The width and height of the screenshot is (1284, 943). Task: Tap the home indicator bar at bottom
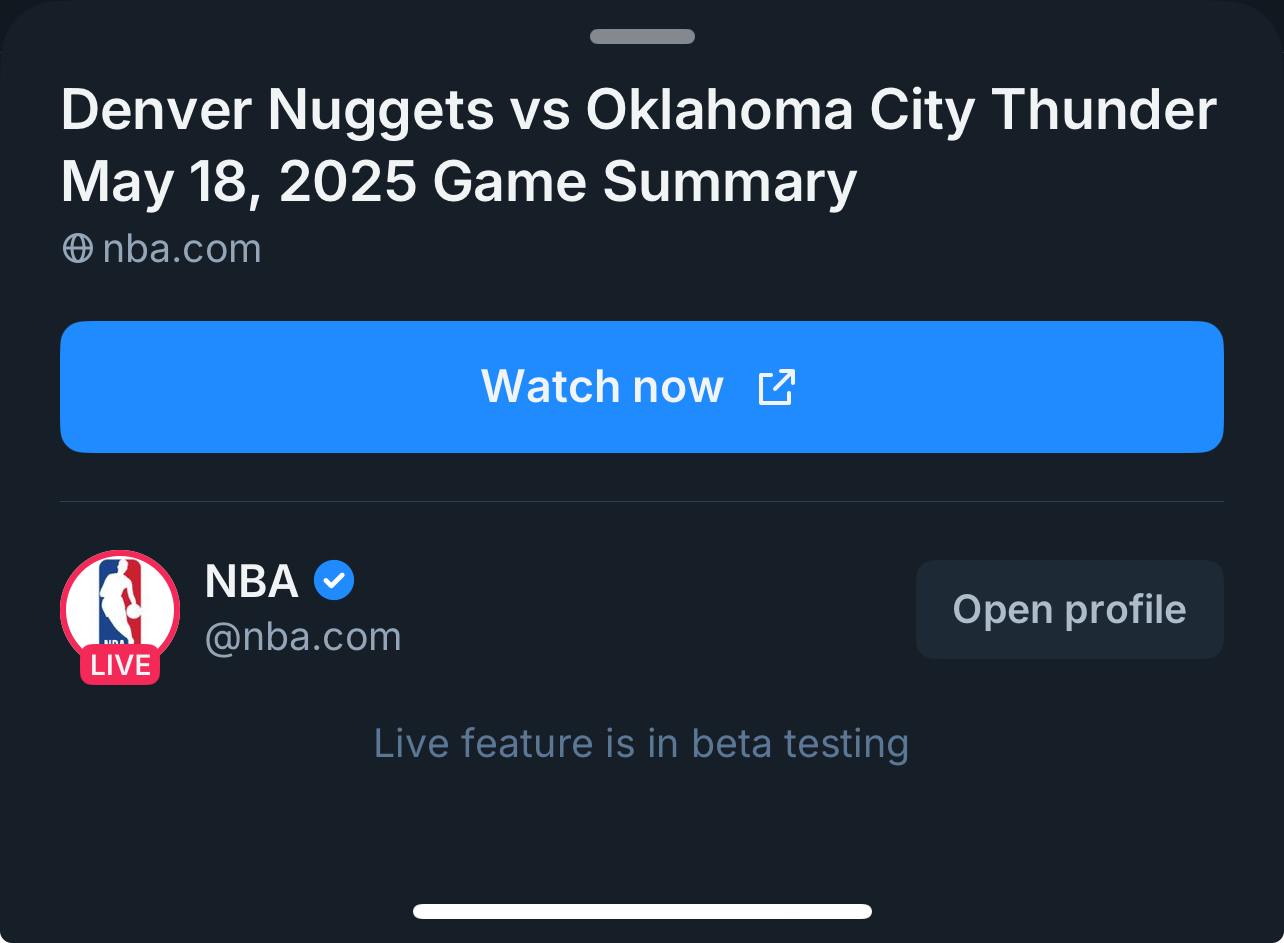click(x=642, y=911)
